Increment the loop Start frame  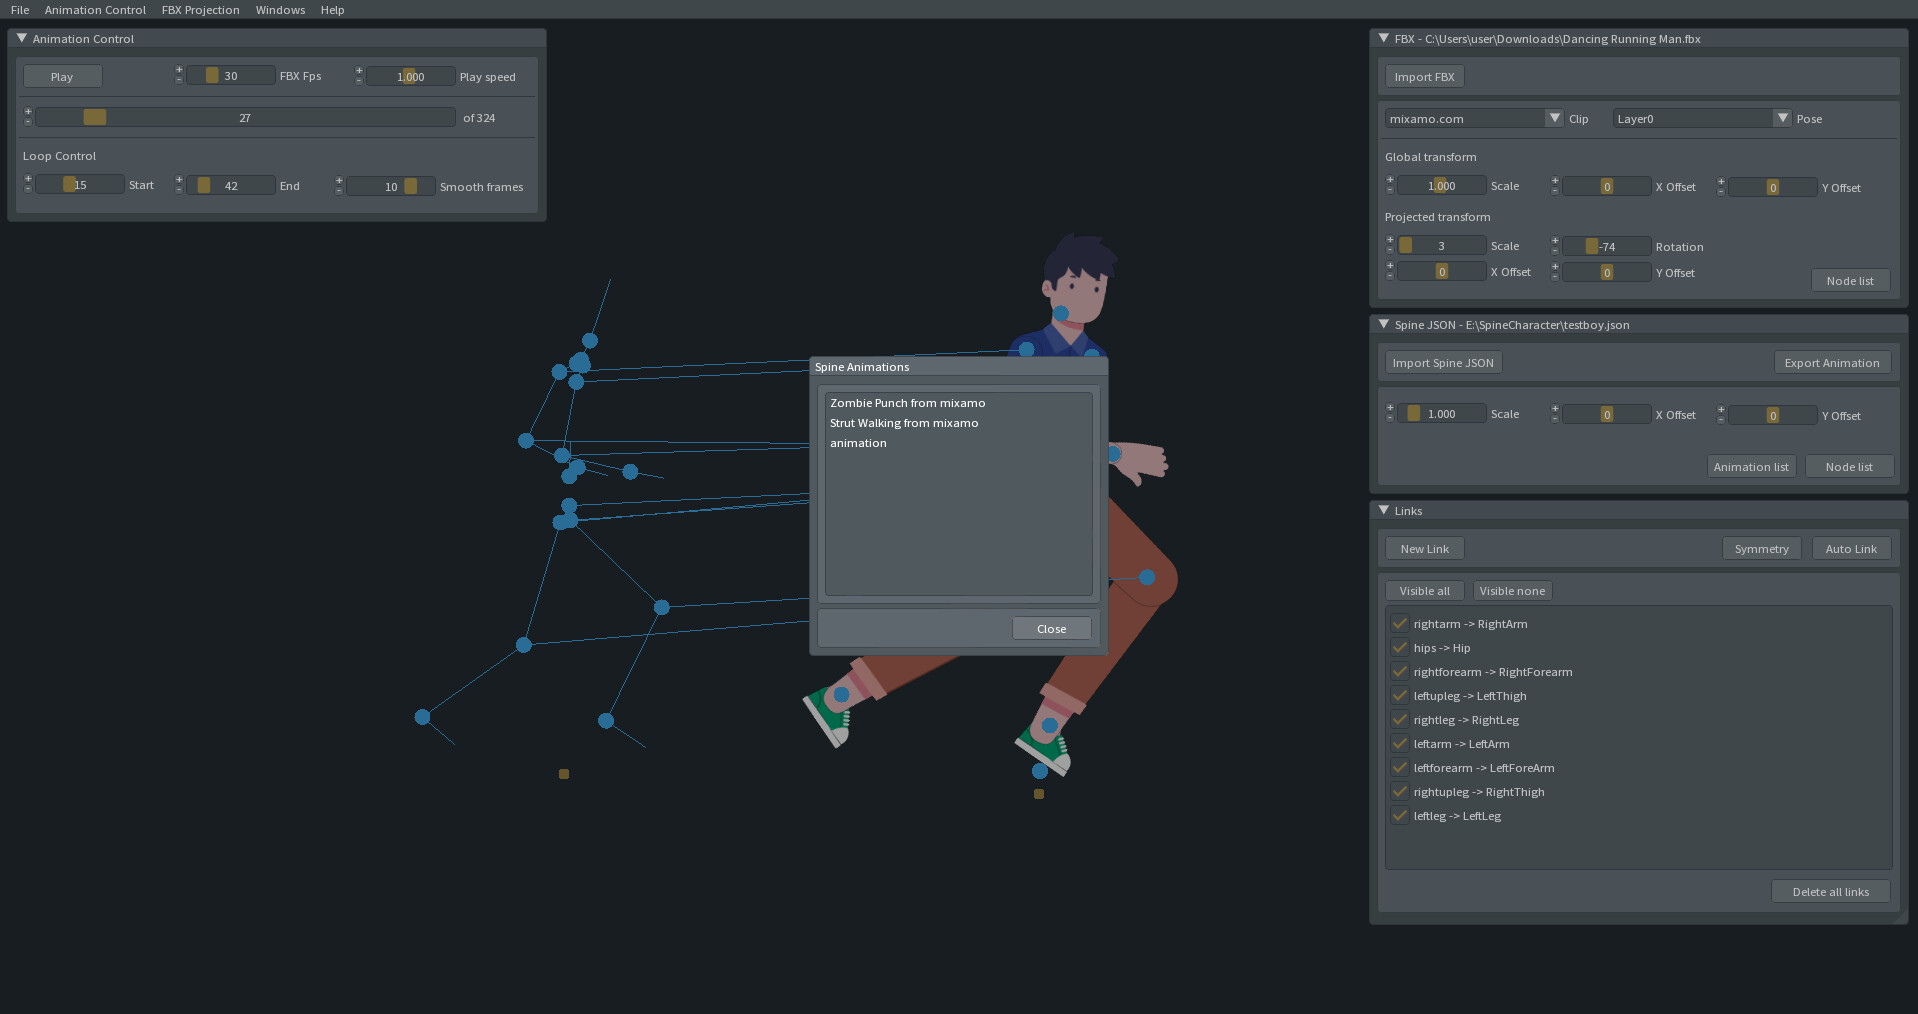pos(28,179)
